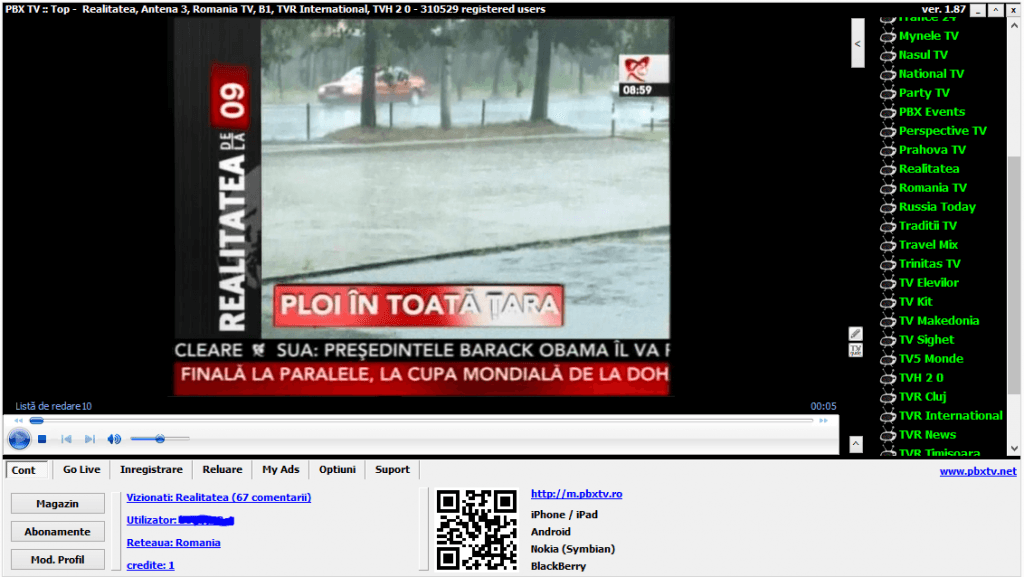
Task: Select Travel Mix channel
Action: click(x=928, y=245)
